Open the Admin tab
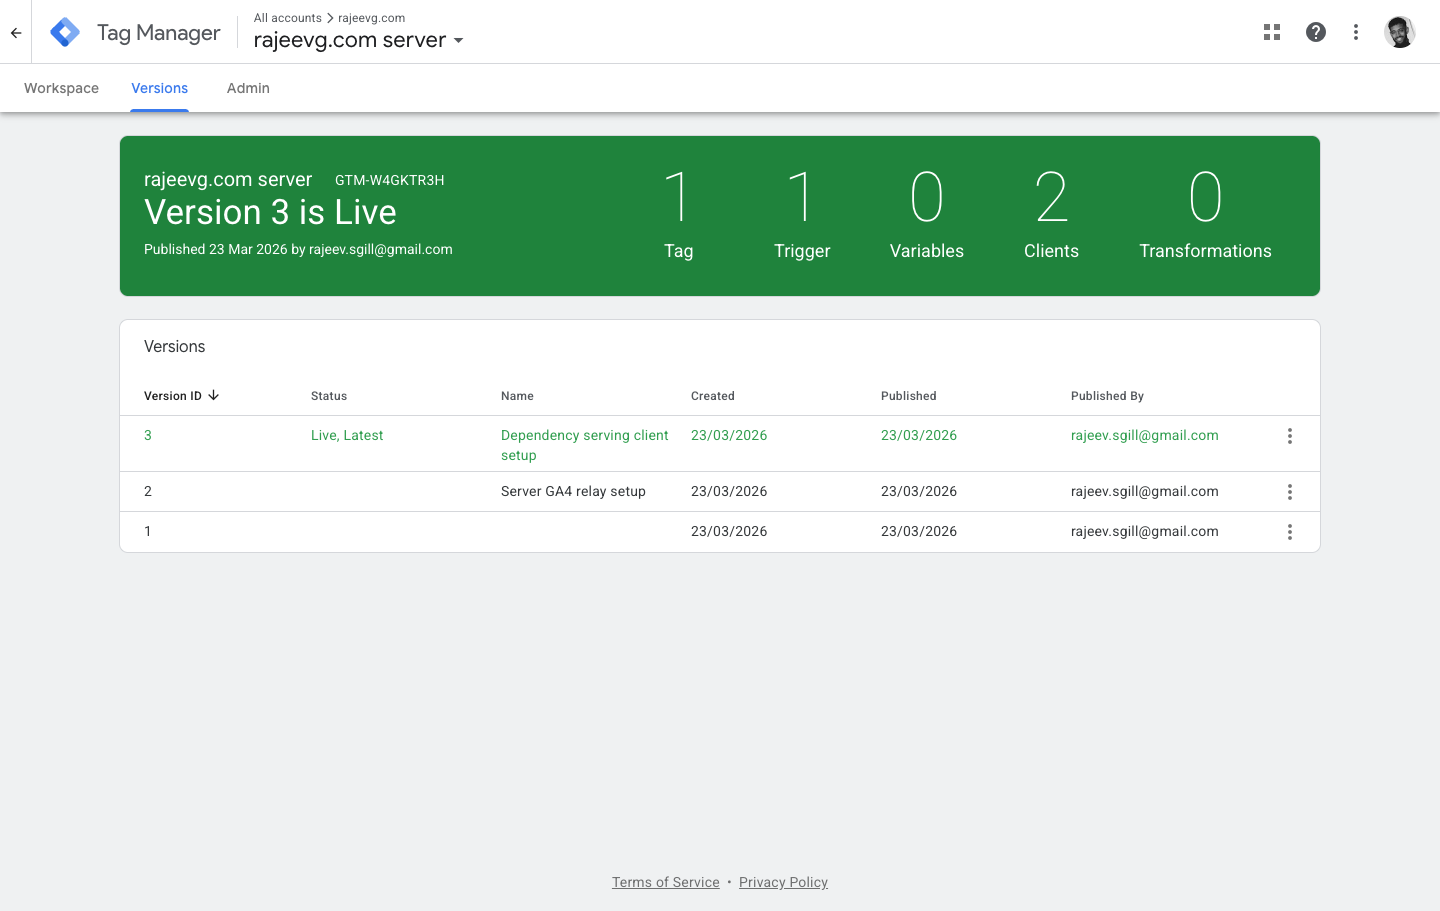The height and width of the screenshot is (911, 1440). pyautogui.click(x=248, y=88)
